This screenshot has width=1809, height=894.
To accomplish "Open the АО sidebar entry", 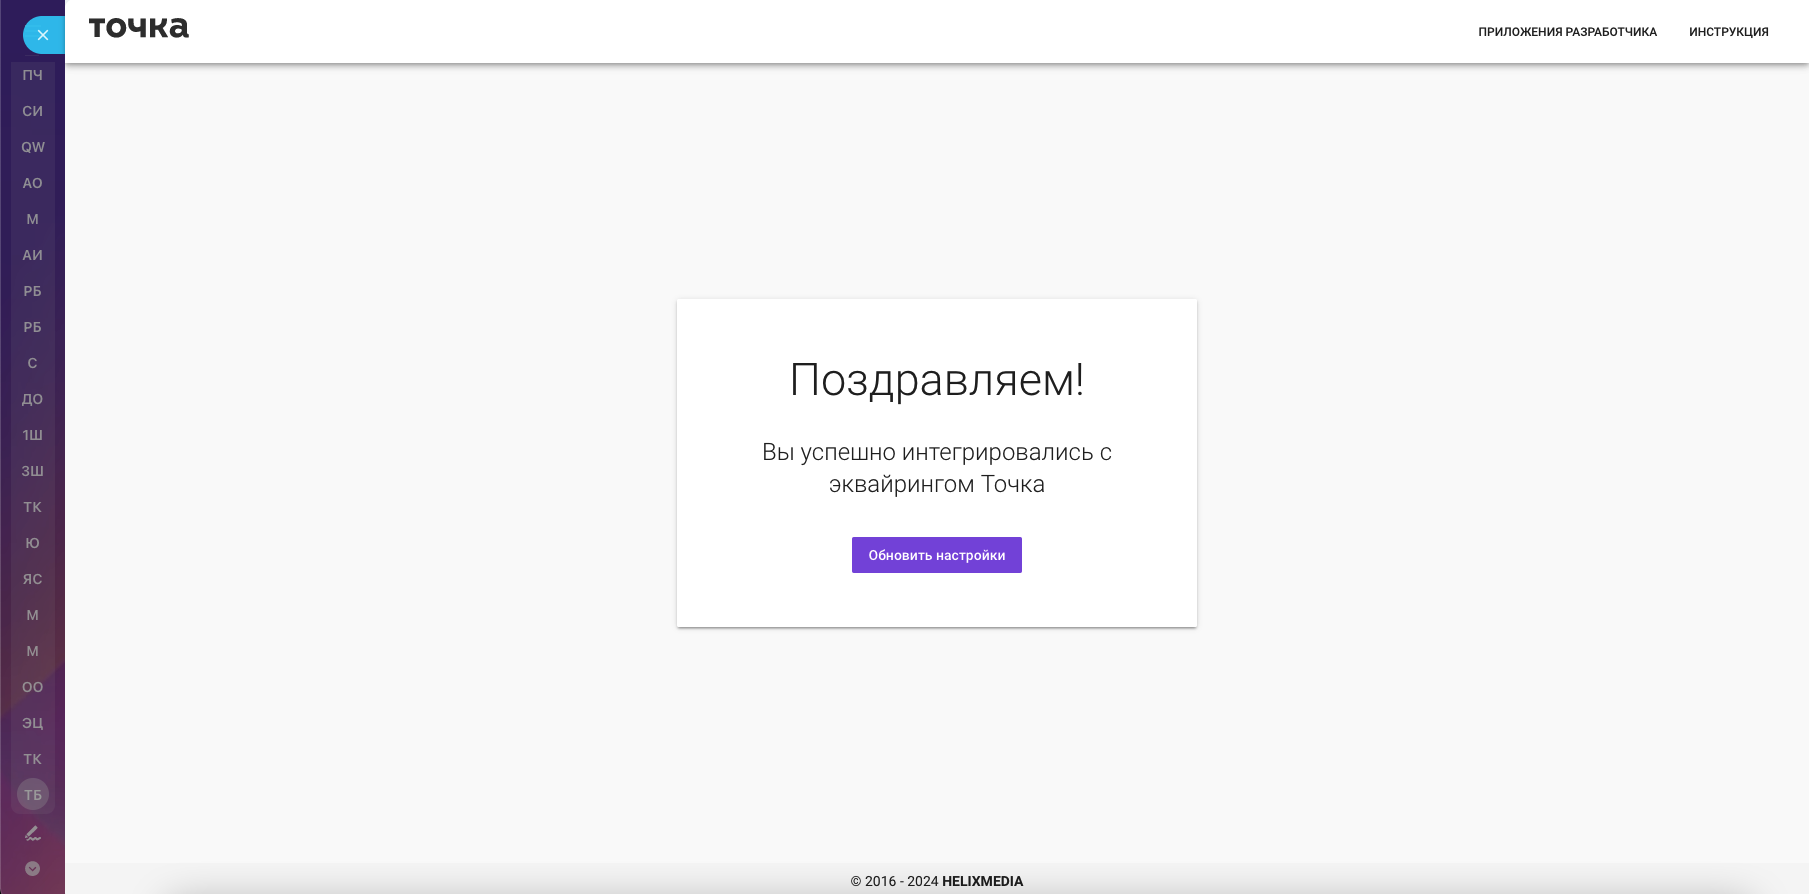I will (33, 183).
